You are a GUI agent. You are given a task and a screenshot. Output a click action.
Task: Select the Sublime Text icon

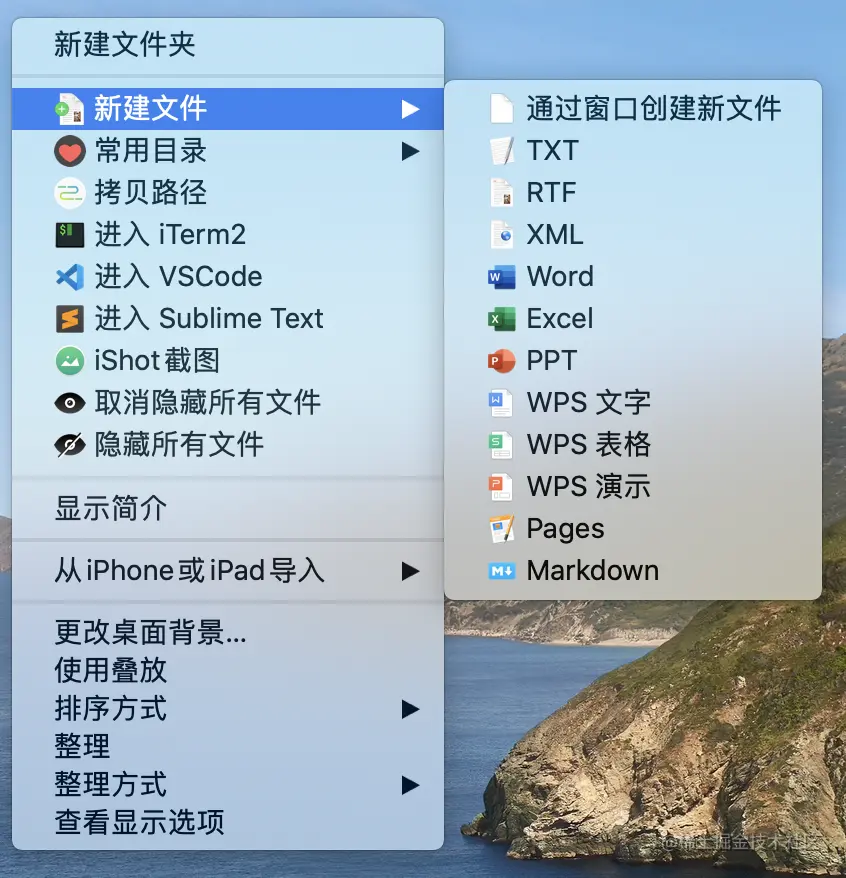pyautogui.click(x=69, y=319)
